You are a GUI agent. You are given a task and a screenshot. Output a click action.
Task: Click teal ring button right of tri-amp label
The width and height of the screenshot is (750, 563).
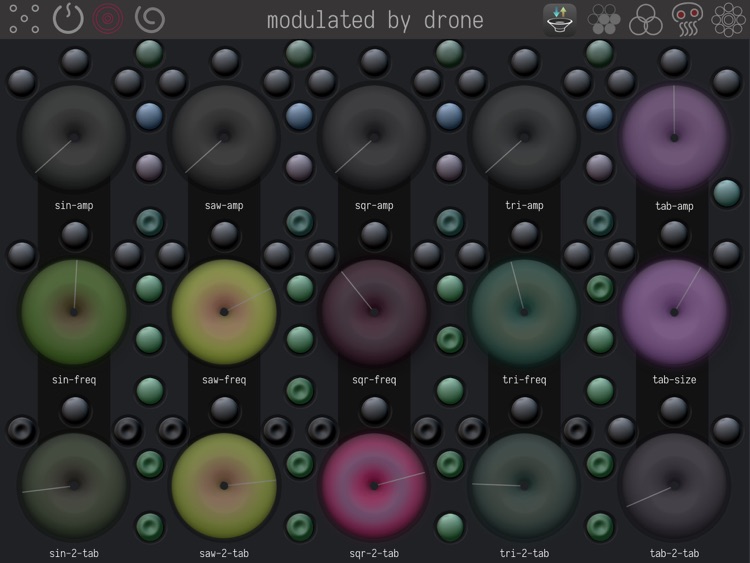coord(600,222)
